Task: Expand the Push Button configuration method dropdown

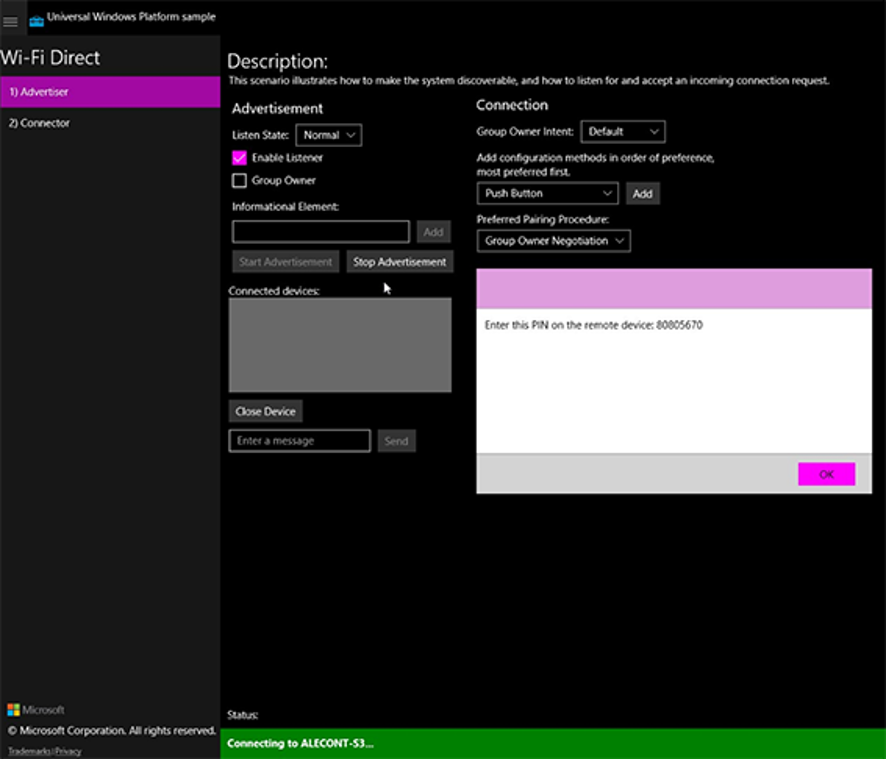Action: point(547,194)
